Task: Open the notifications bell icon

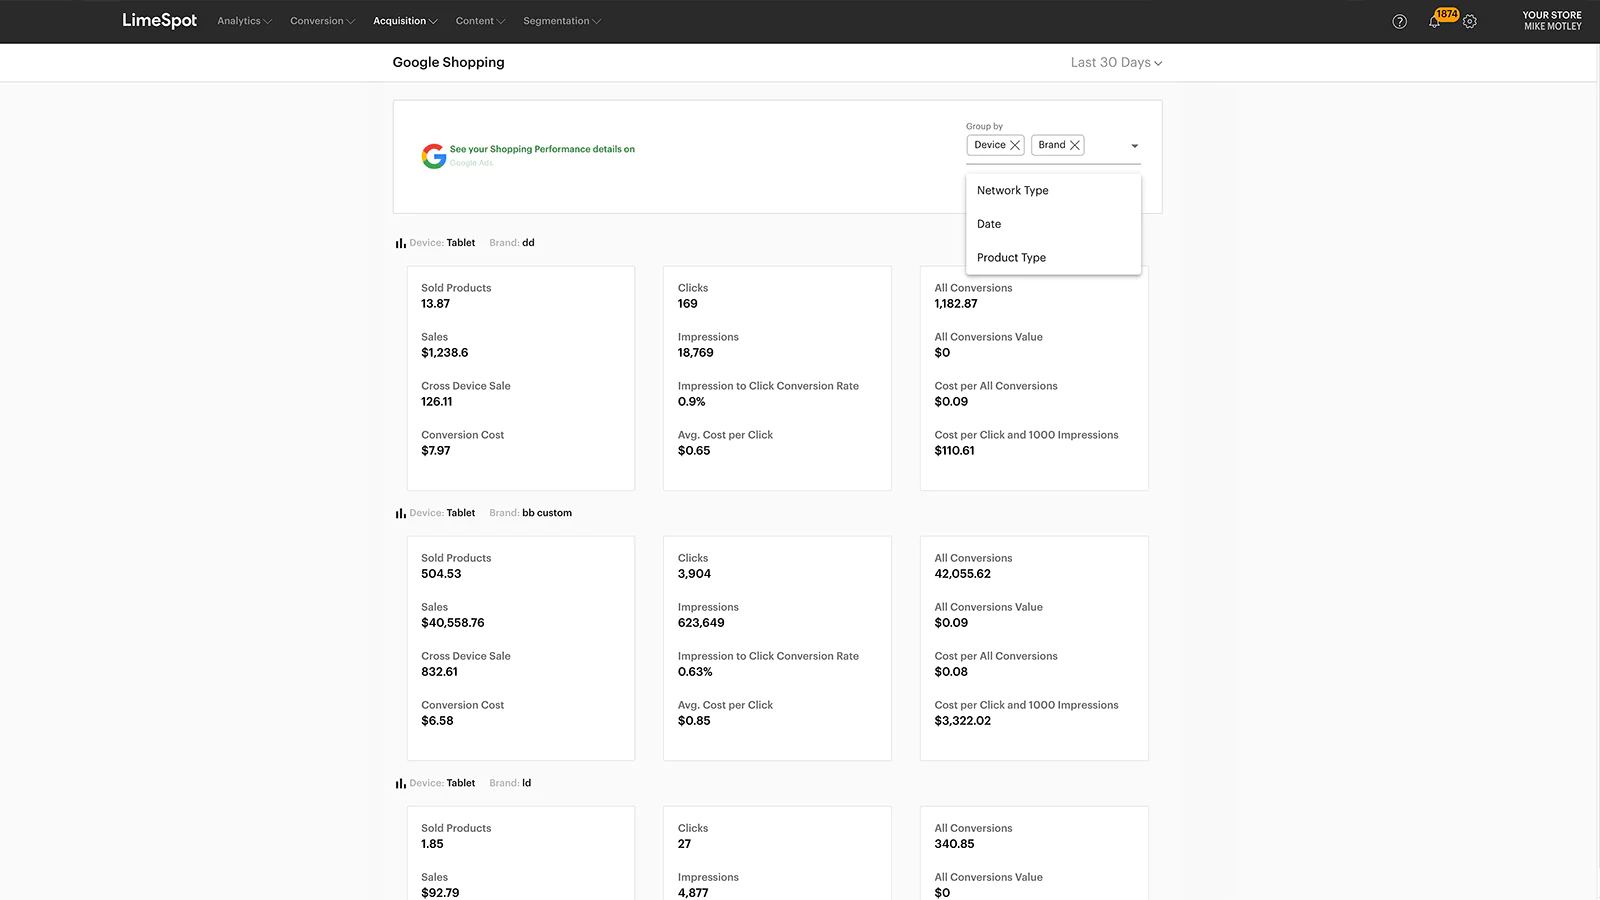Action: (1435, 21)
